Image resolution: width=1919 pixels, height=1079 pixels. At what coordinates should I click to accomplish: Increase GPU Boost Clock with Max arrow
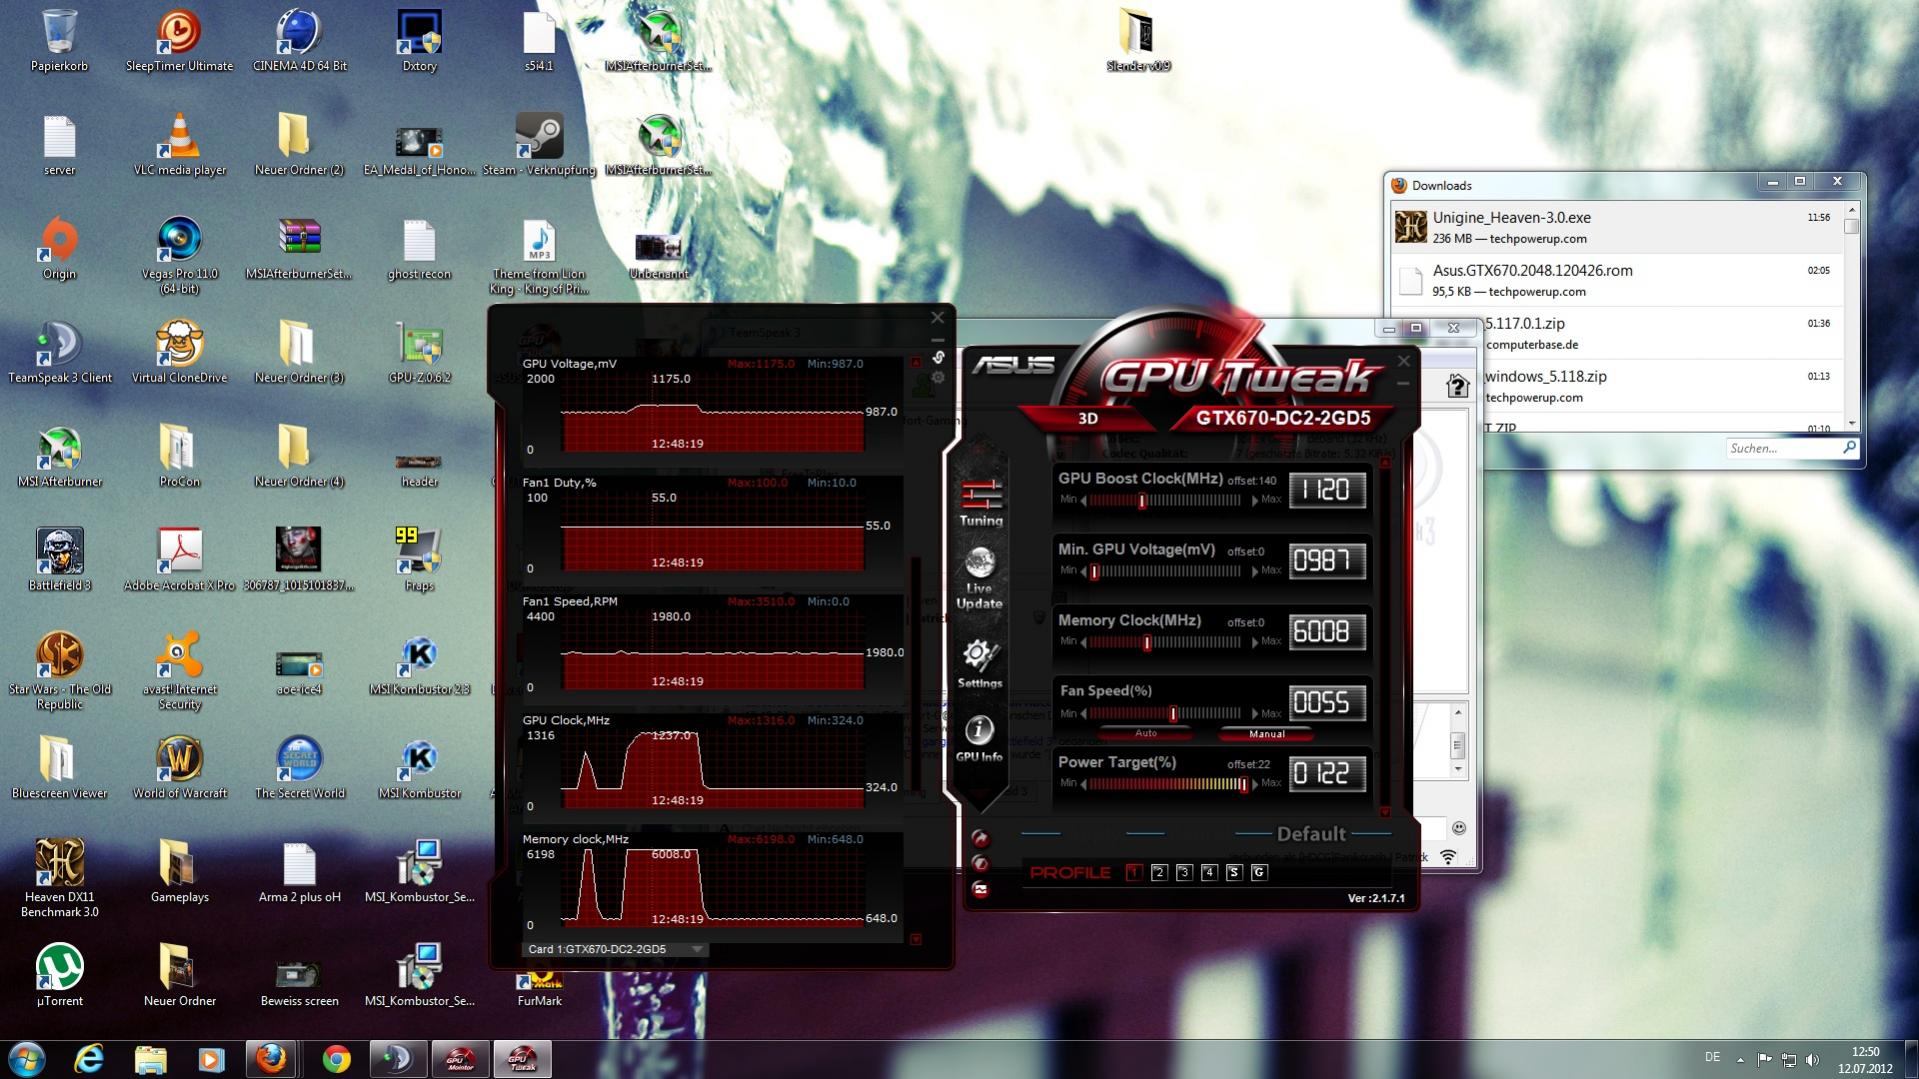tap(1255, 500)
